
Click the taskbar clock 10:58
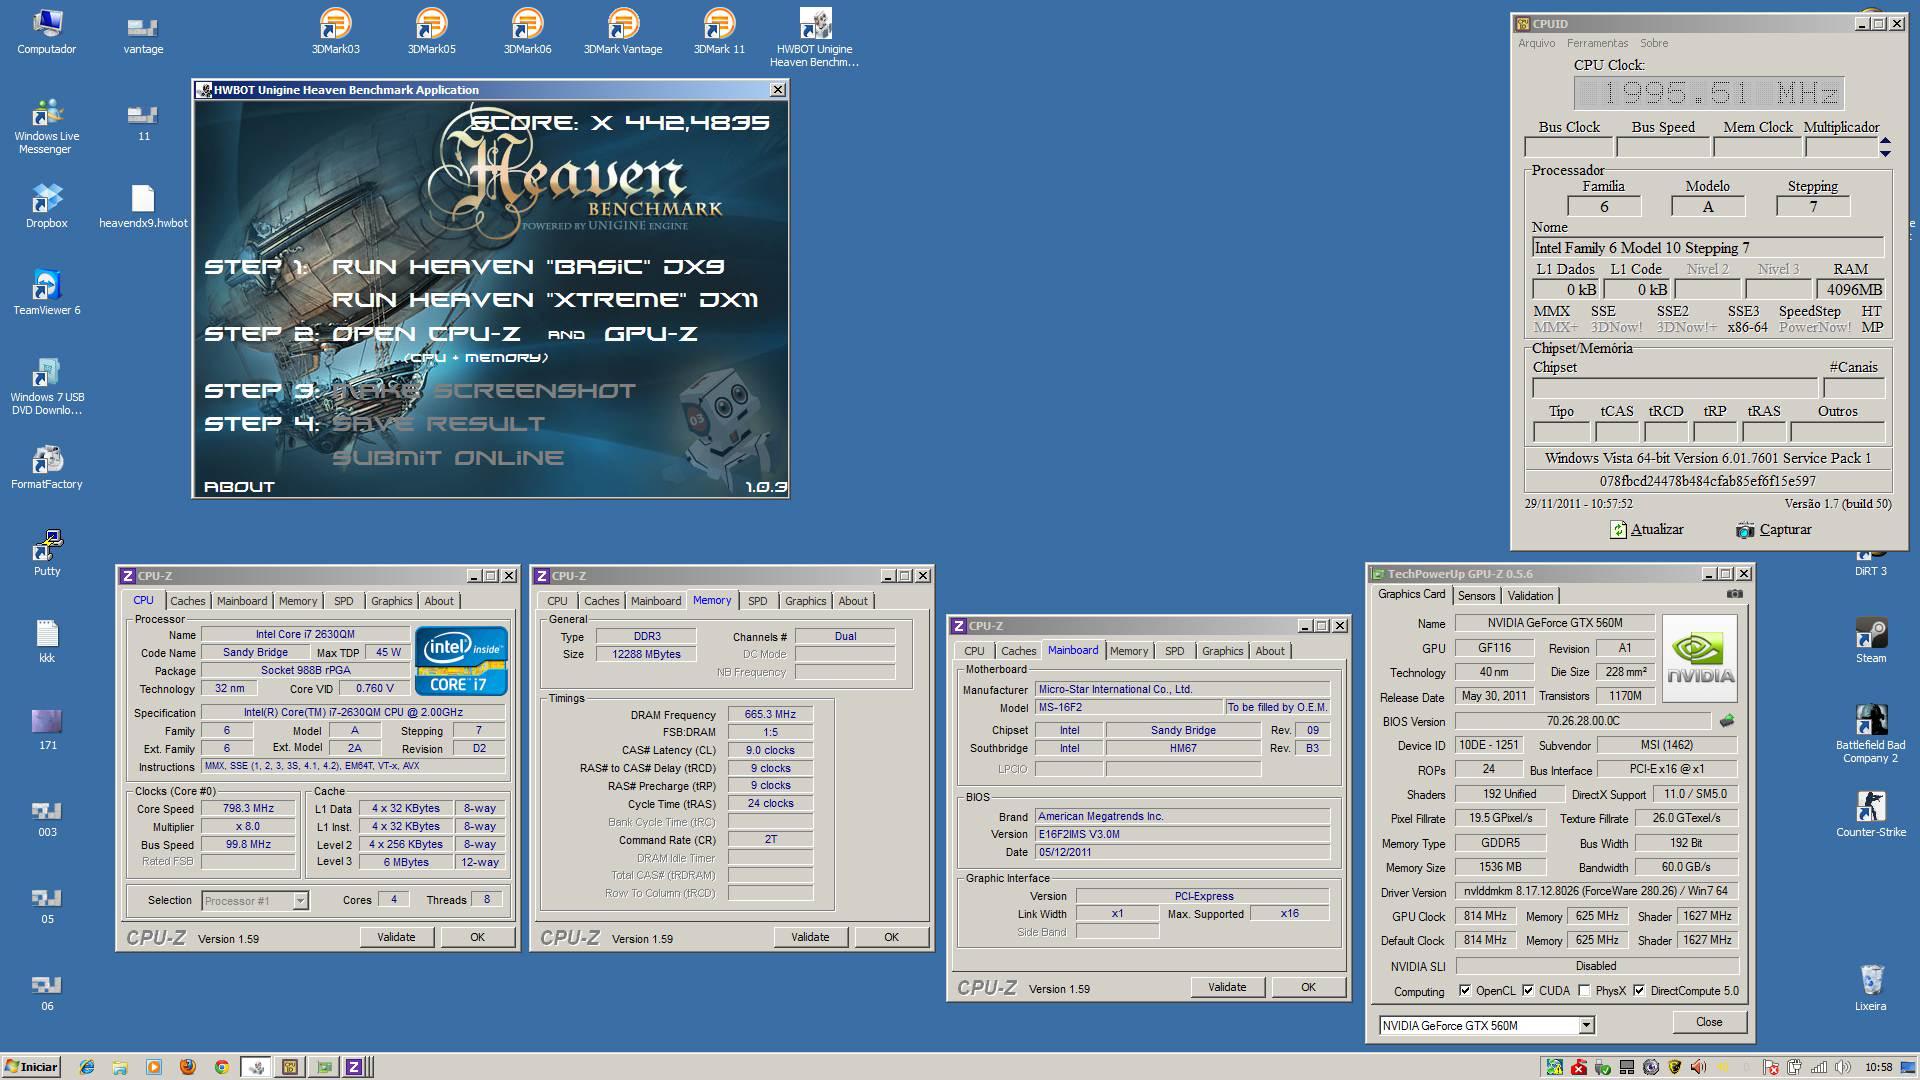tap(1877, 1067)
